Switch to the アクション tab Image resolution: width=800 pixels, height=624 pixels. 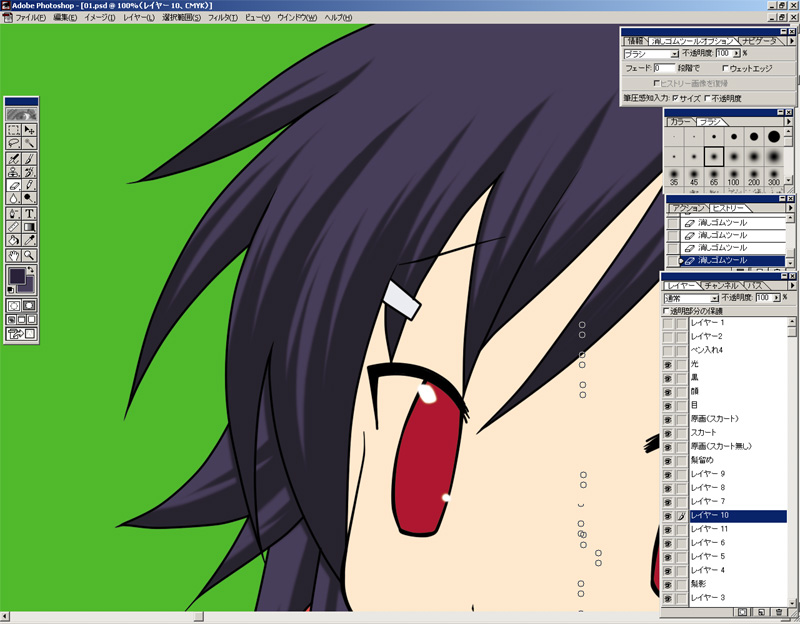[x=687, y=208]
